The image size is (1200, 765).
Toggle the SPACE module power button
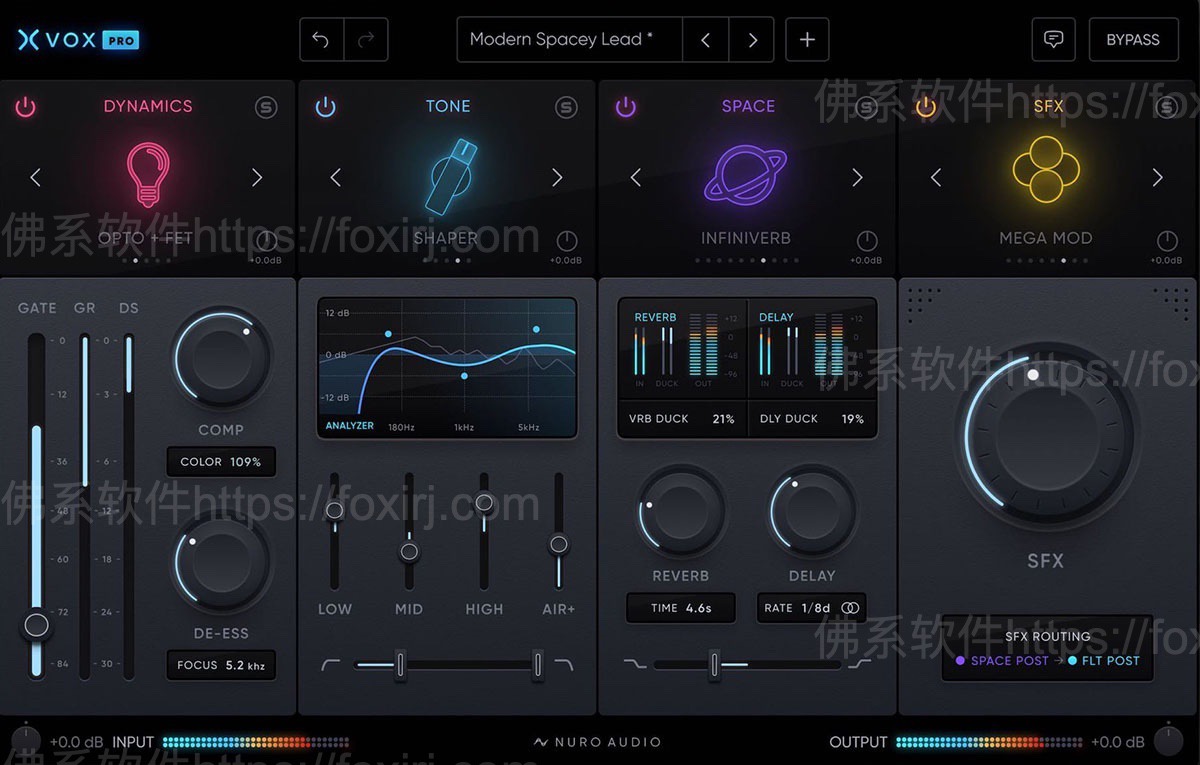pos(625,108)
